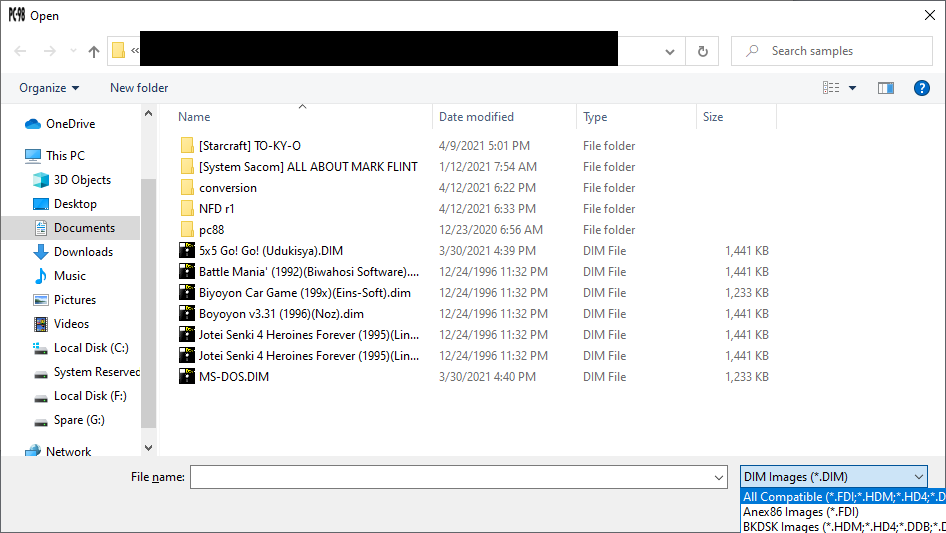Close the Open dialog

930,15
